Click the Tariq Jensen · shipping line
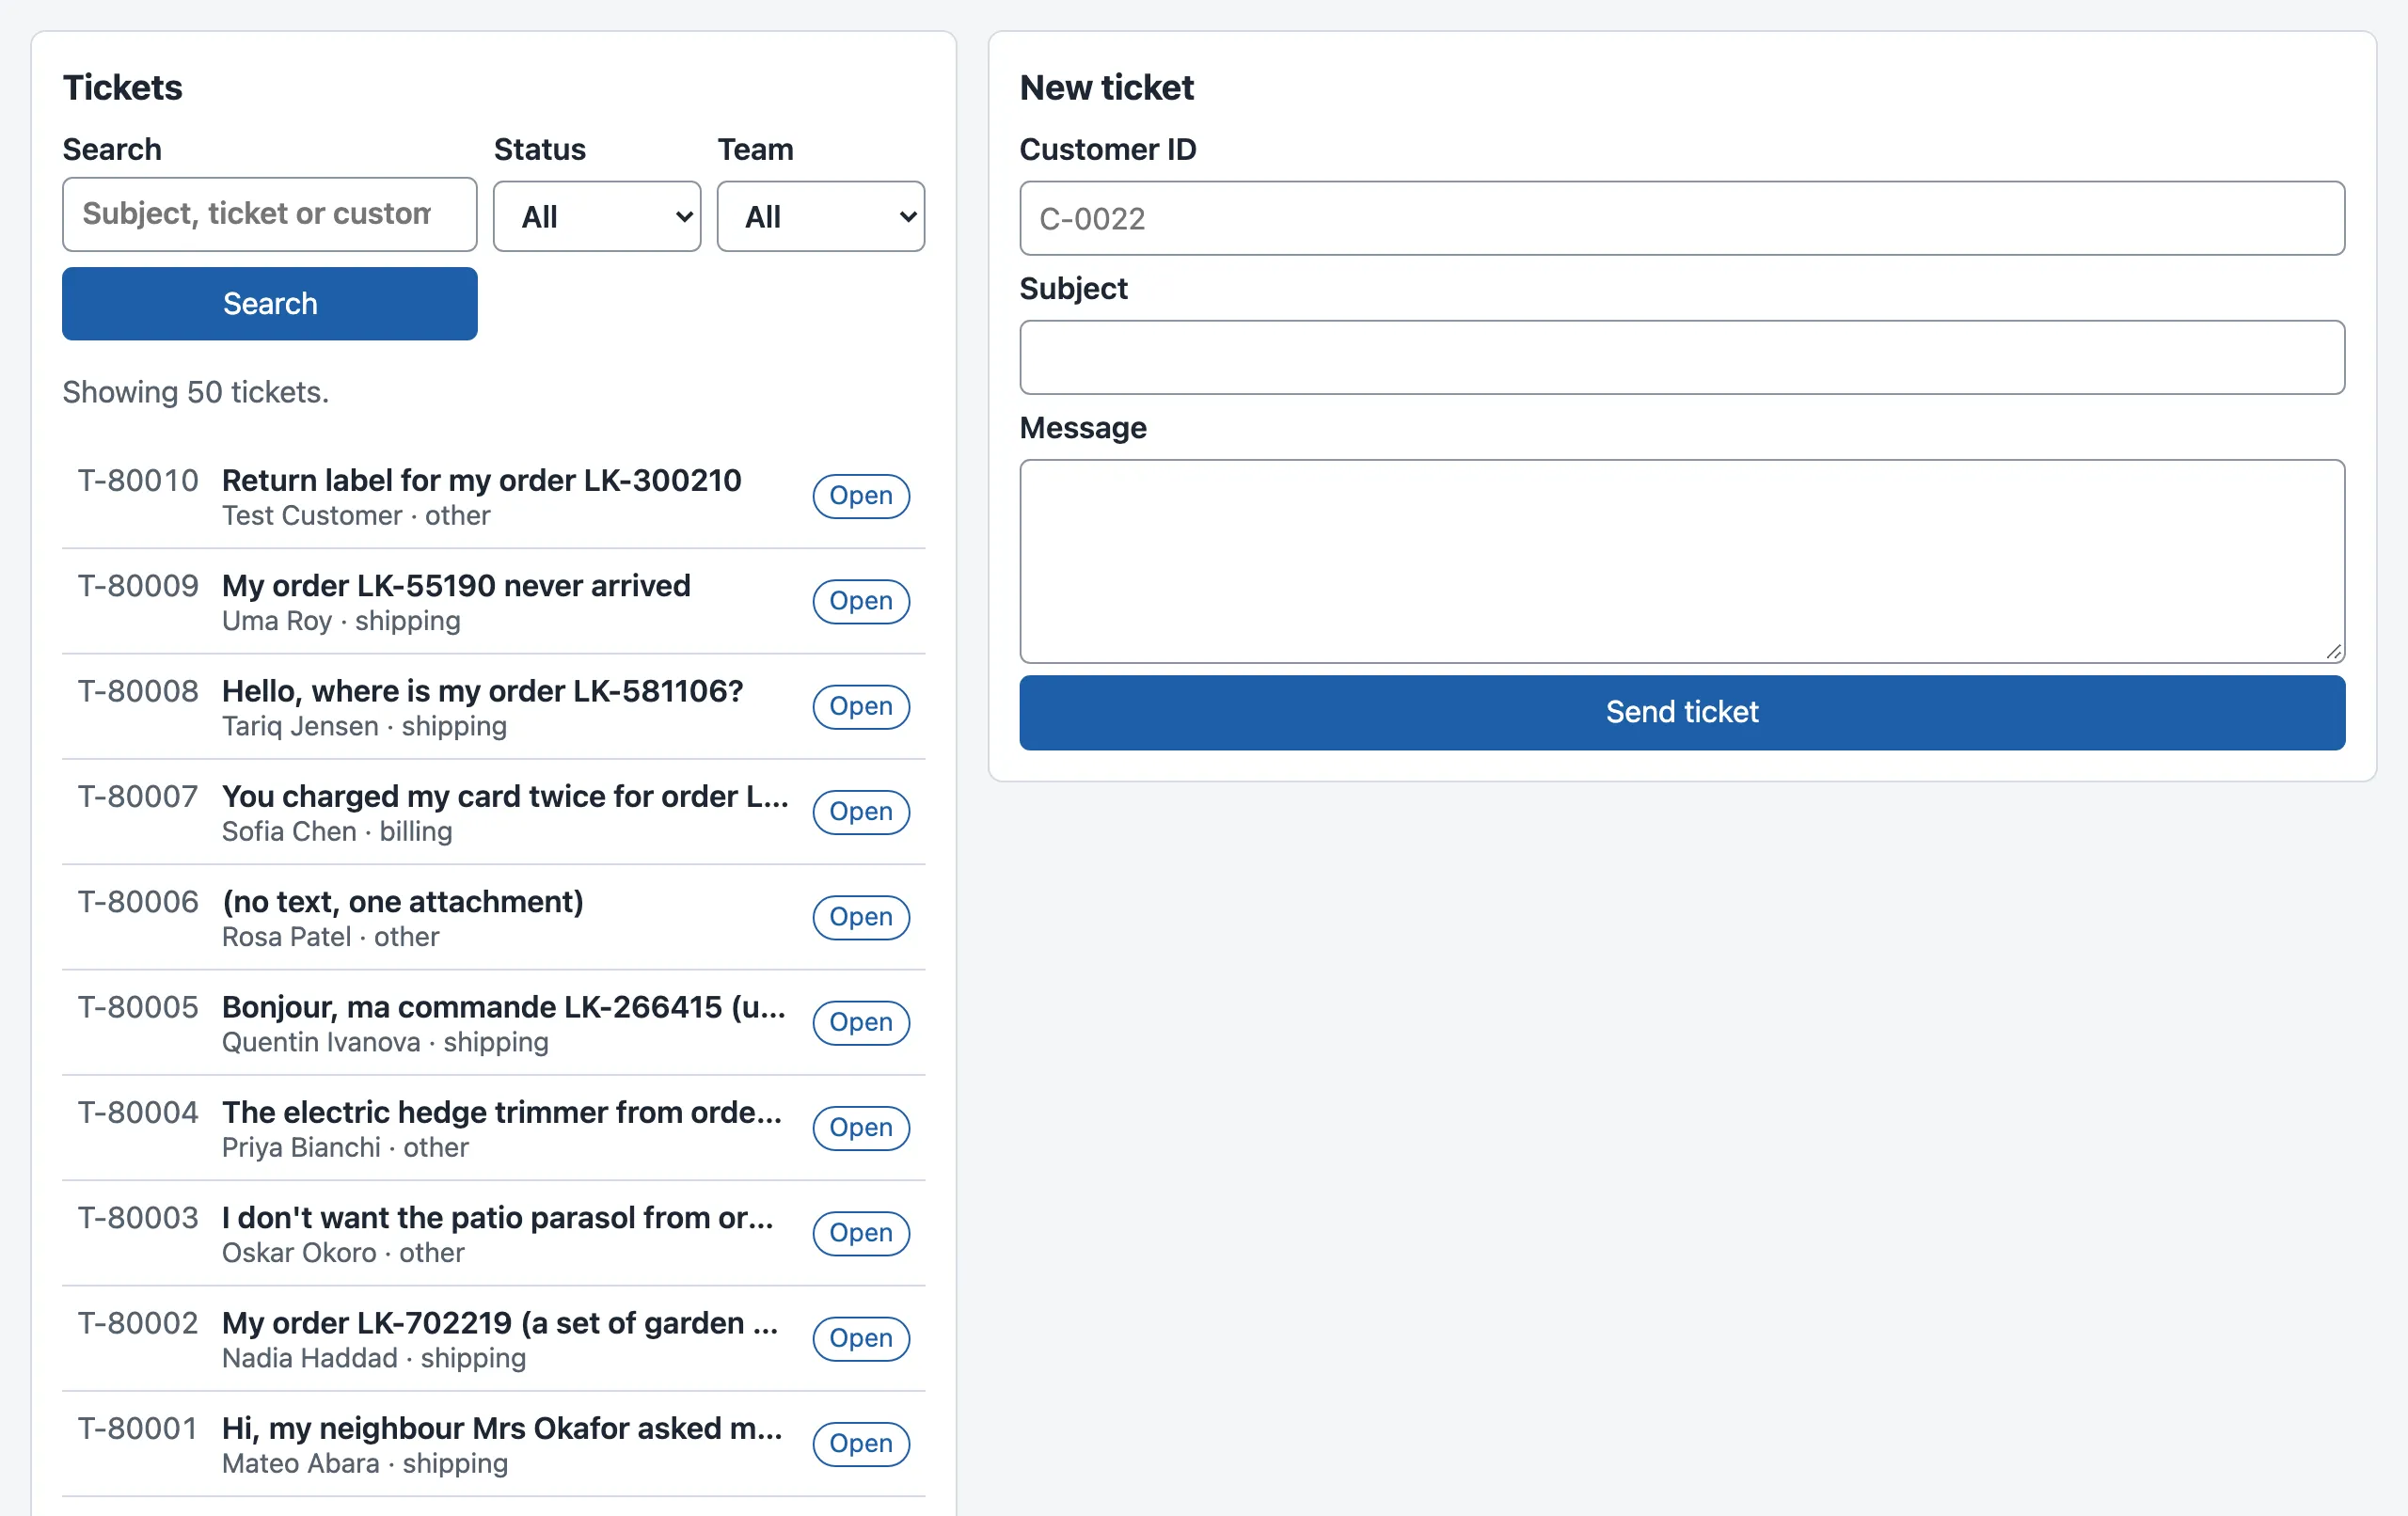The image size is (2408, 1516). tap(364, 726)
